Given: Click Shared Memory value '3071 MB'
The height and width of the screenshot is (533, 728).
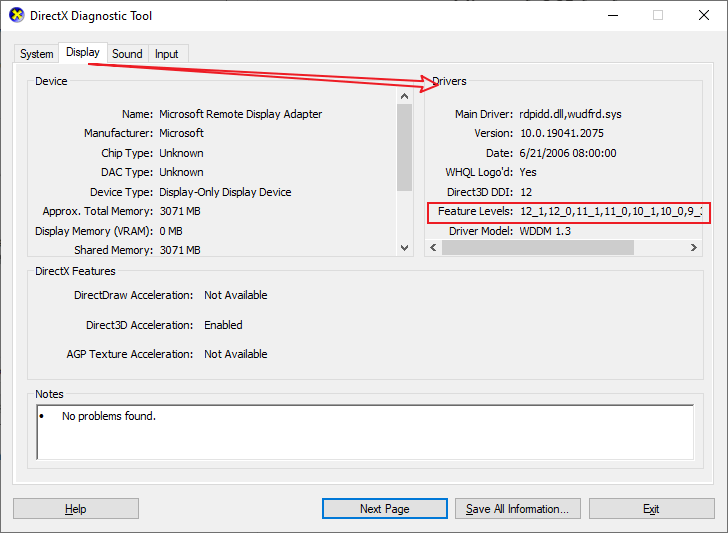Looking at the screenshot, I should coord(180,250).
